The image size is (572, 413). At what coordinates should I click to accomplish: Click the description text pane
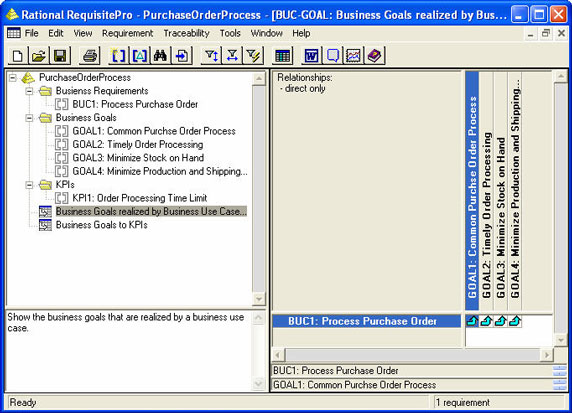click(128, 351)
